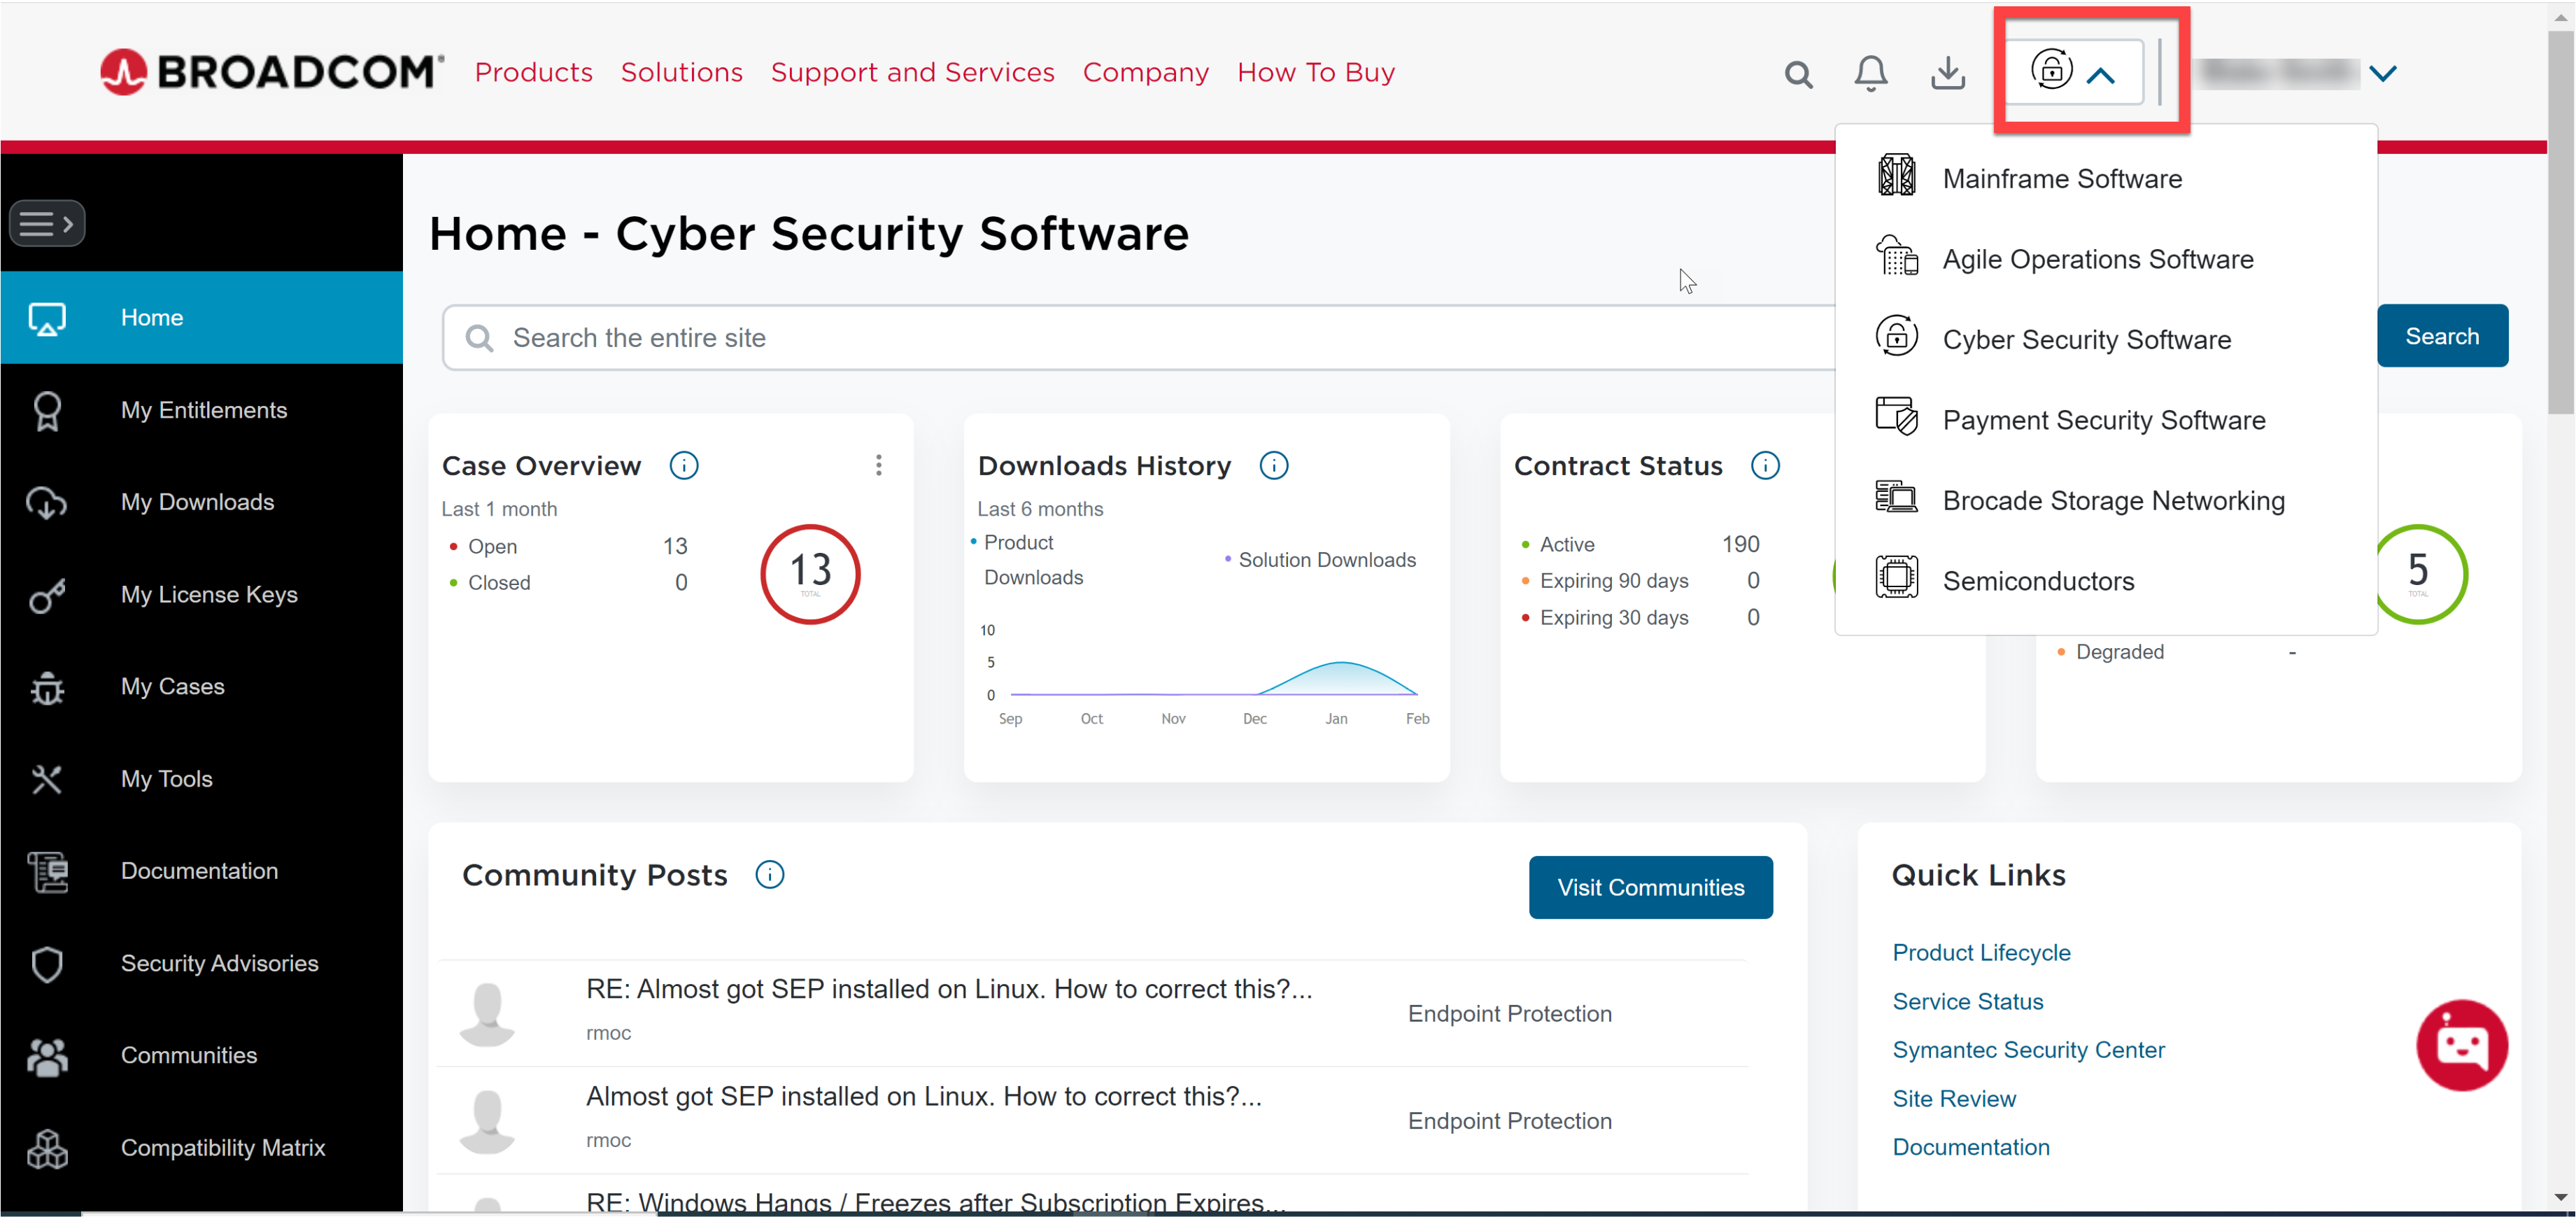The width and height of the screenshot is (2576, 1217).
Task: Open the Company menu
Action: [1146, 73]
